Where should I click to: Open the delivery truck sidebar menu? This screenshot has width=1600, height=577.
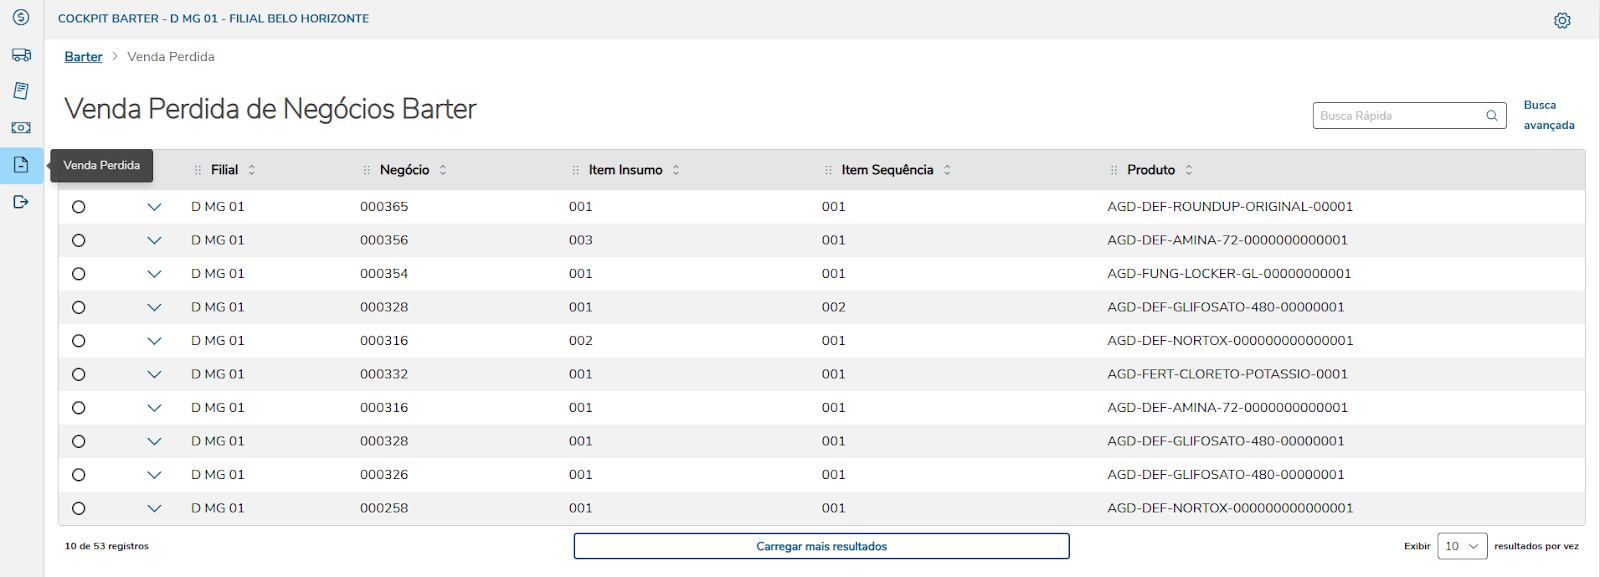click(21, 55)
